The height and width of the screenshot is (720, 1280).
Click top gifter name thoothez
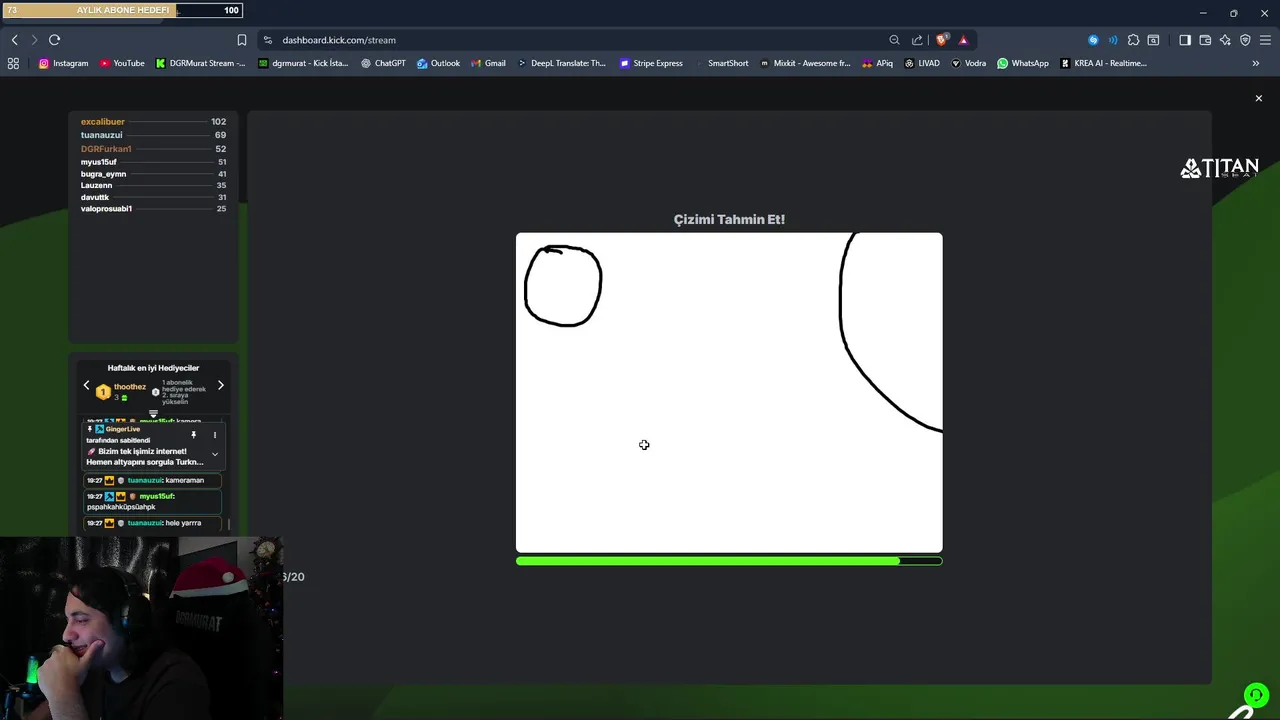pos(130,387)
